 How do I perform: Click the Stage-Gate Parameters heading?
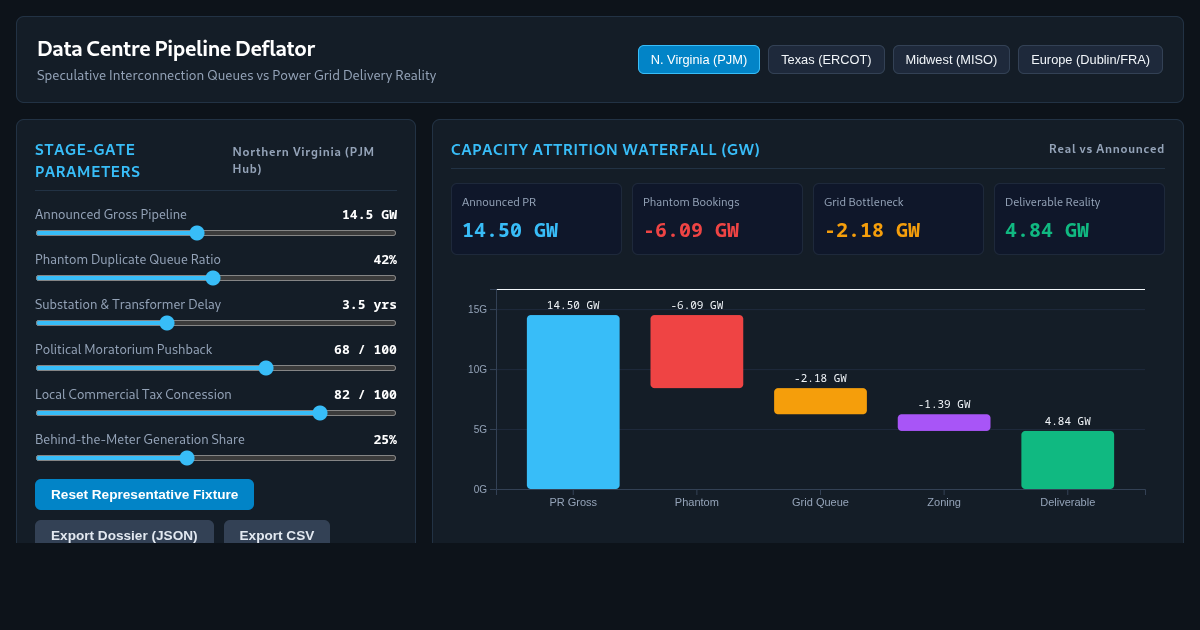pos(88,160)
